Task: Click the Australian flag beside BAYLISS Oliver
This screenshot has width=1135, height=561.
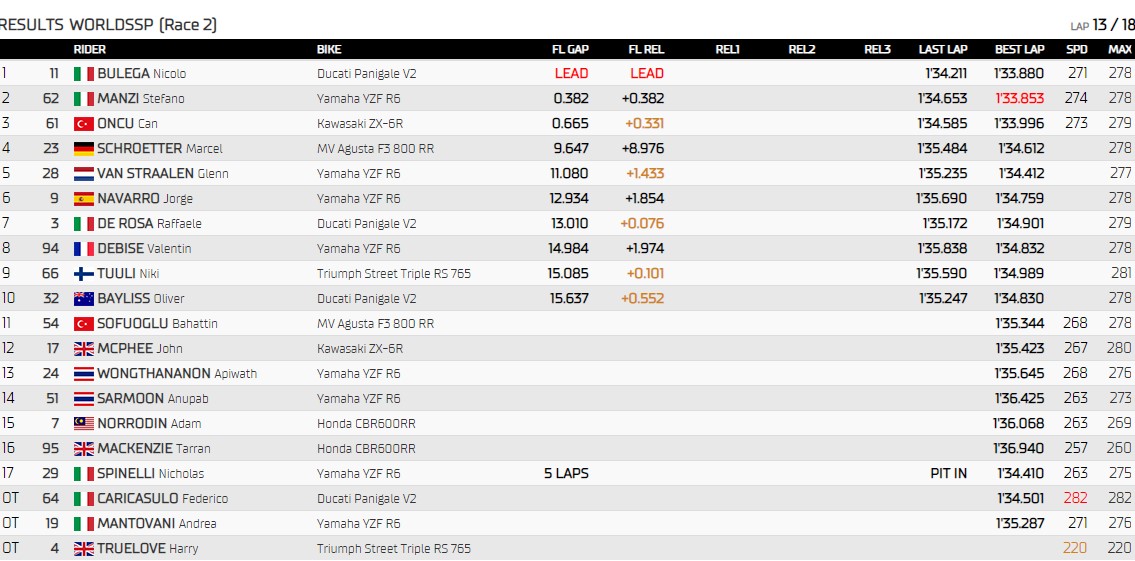Action: click(x=83, y=298)
